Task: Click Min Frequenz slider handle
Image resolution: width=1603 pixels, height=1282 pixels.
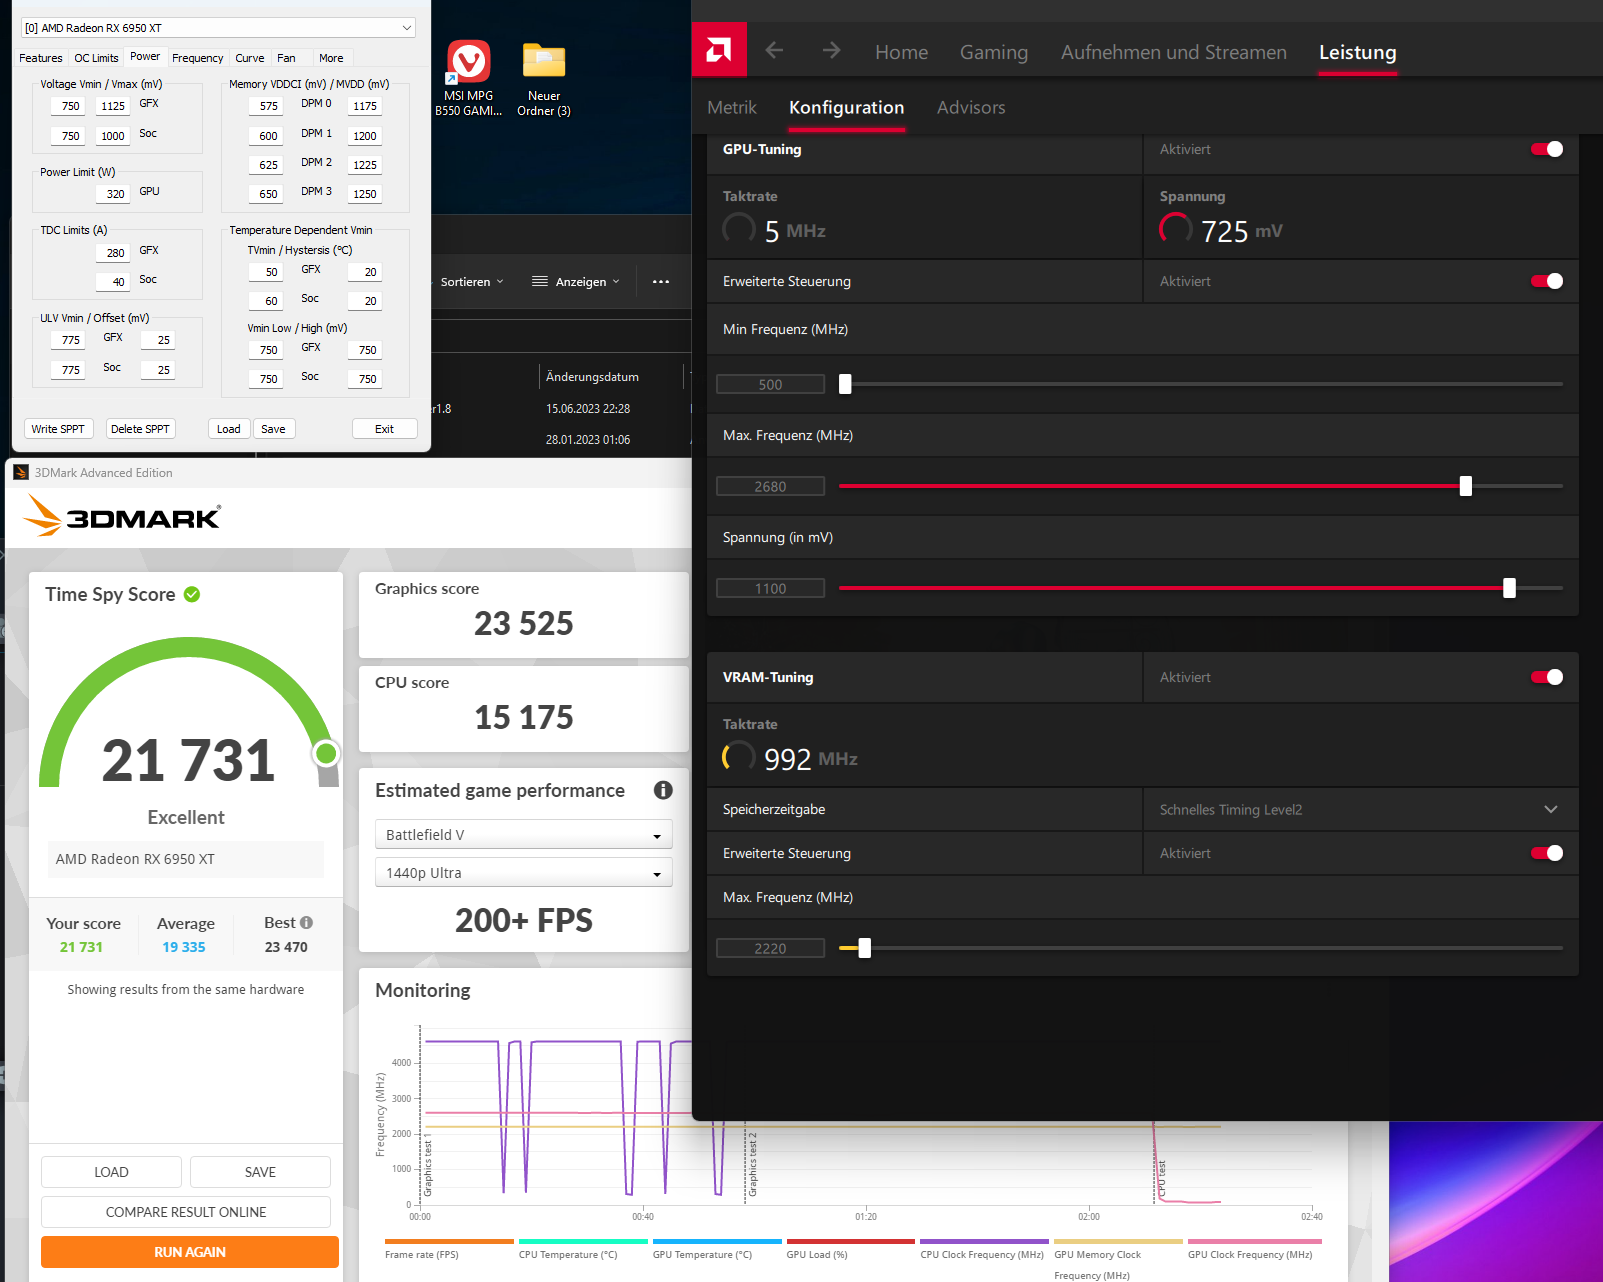Action: click(x=845, y=384)
